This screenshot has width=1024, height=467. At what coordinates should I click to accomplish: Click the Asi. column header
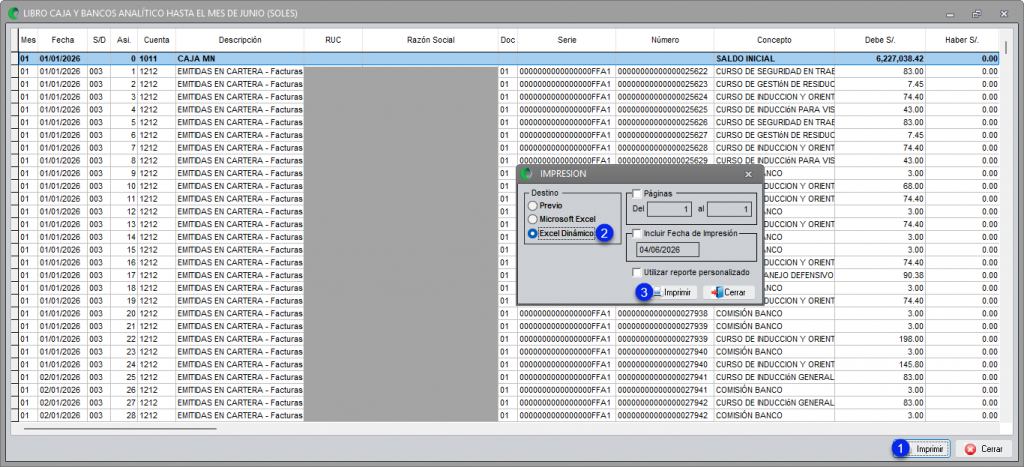(124, 40)
